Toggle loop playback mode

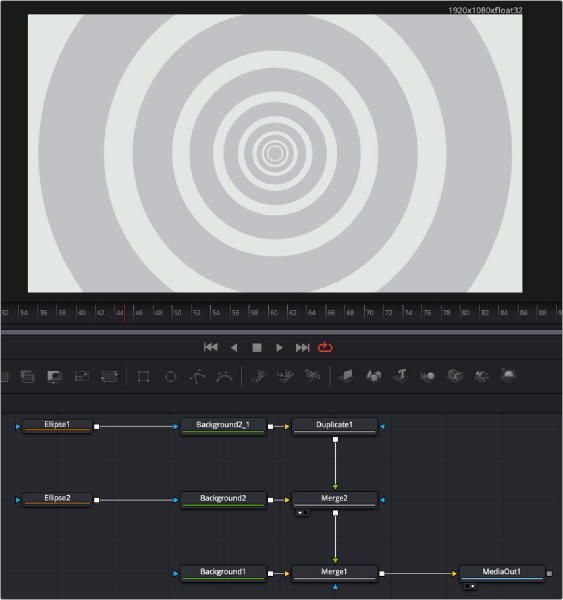325,347
